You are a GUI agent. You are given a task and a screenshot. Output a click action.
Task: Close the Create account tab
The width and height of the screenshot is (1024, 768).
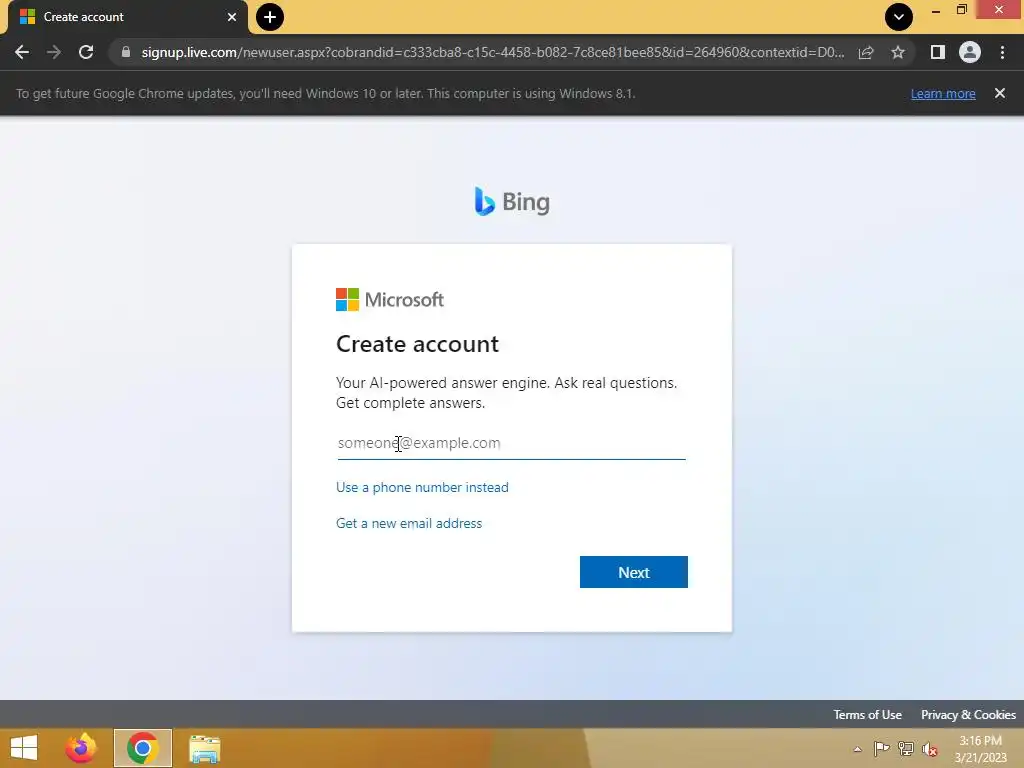point(232,17)
